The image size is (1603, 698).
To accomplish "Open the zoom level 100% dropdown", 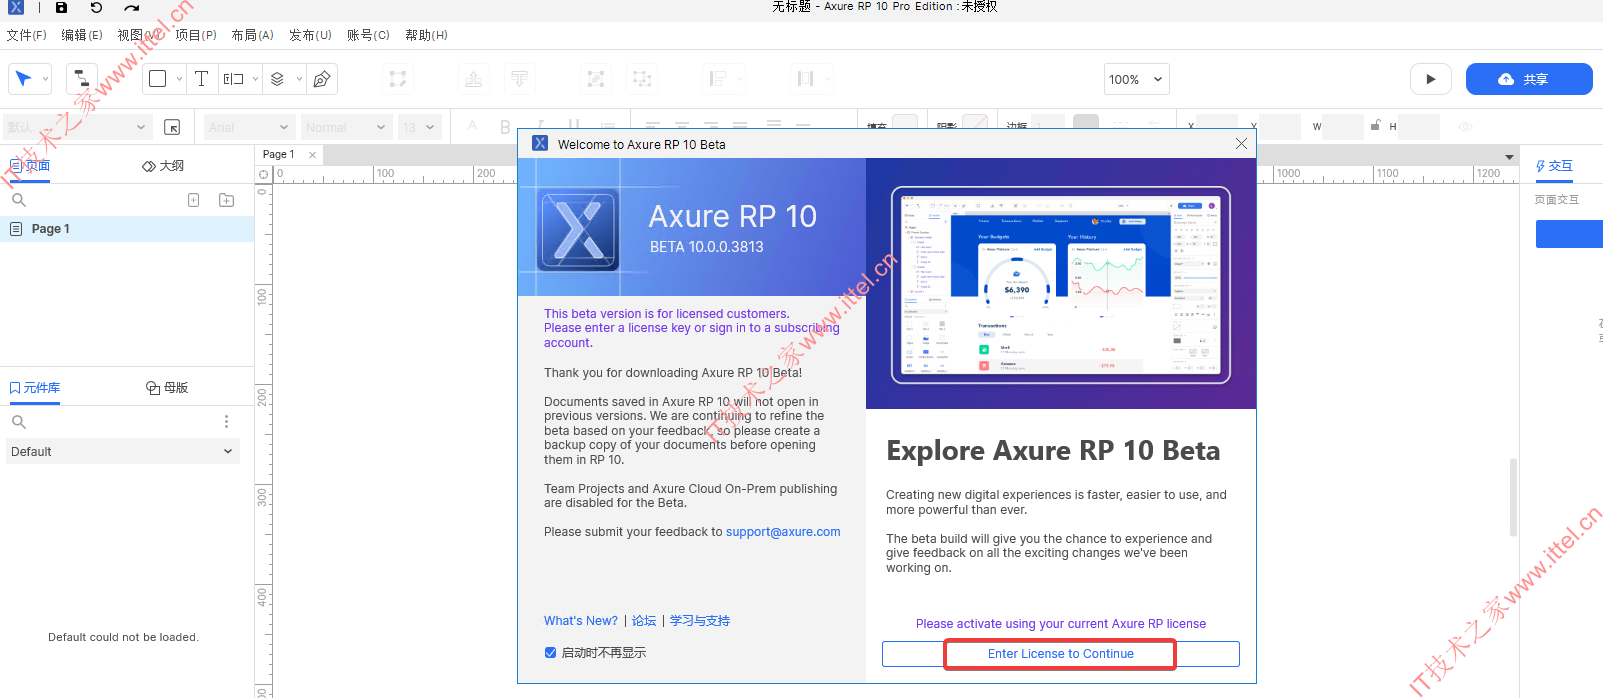I will 1136,79.
